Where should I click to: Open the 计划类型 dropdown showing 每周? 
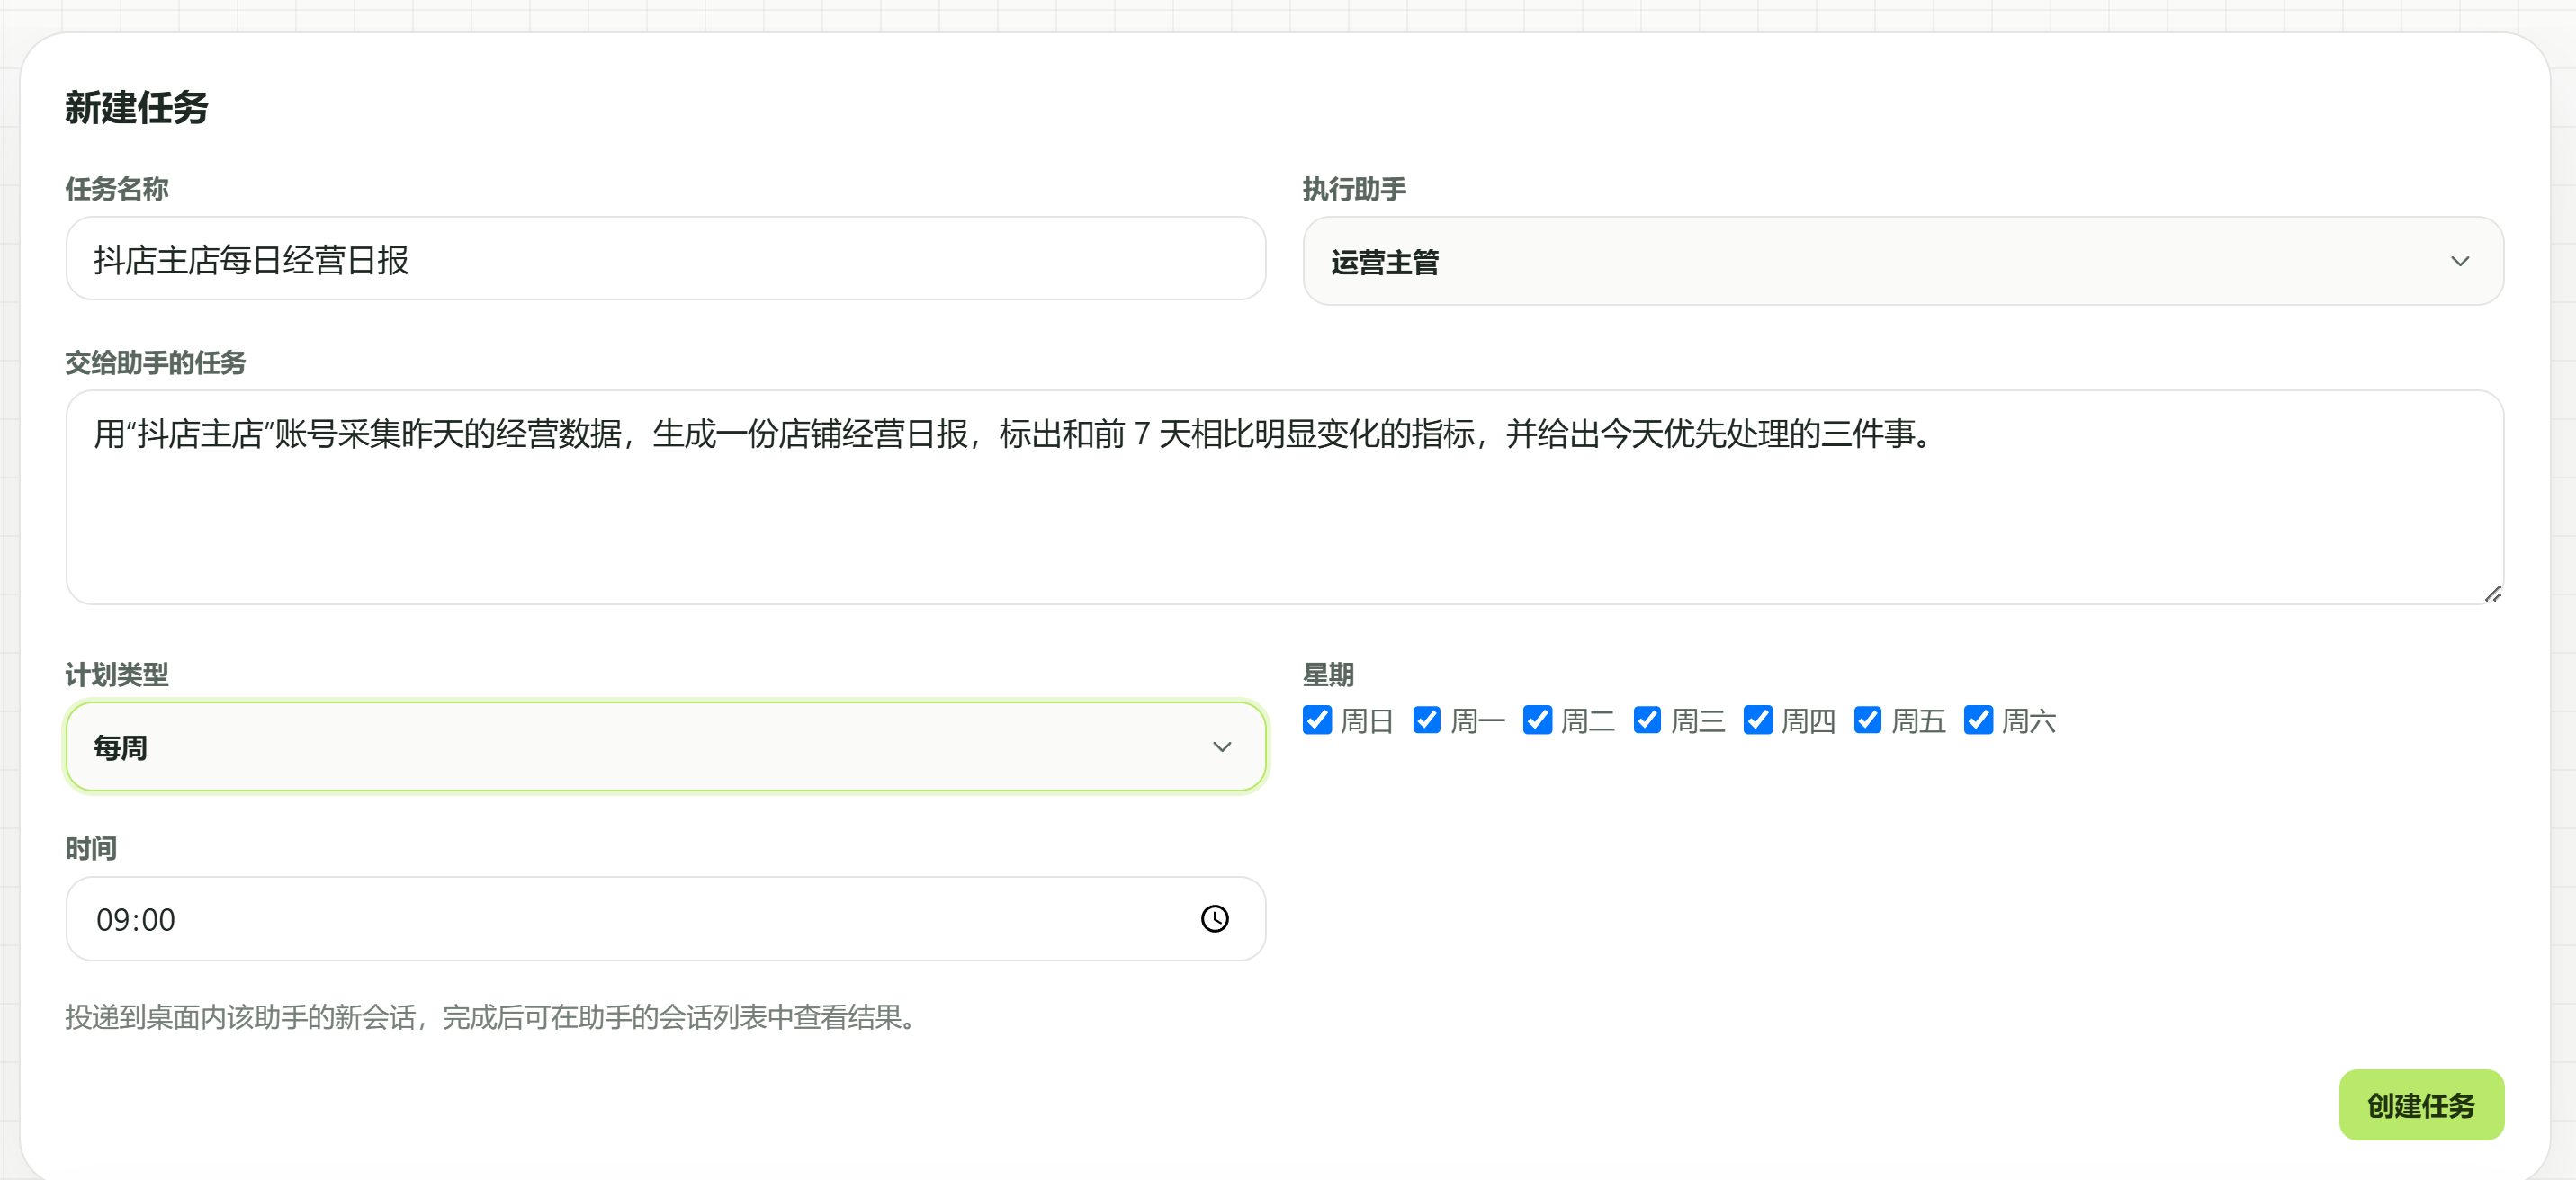(x=666, y=747)
